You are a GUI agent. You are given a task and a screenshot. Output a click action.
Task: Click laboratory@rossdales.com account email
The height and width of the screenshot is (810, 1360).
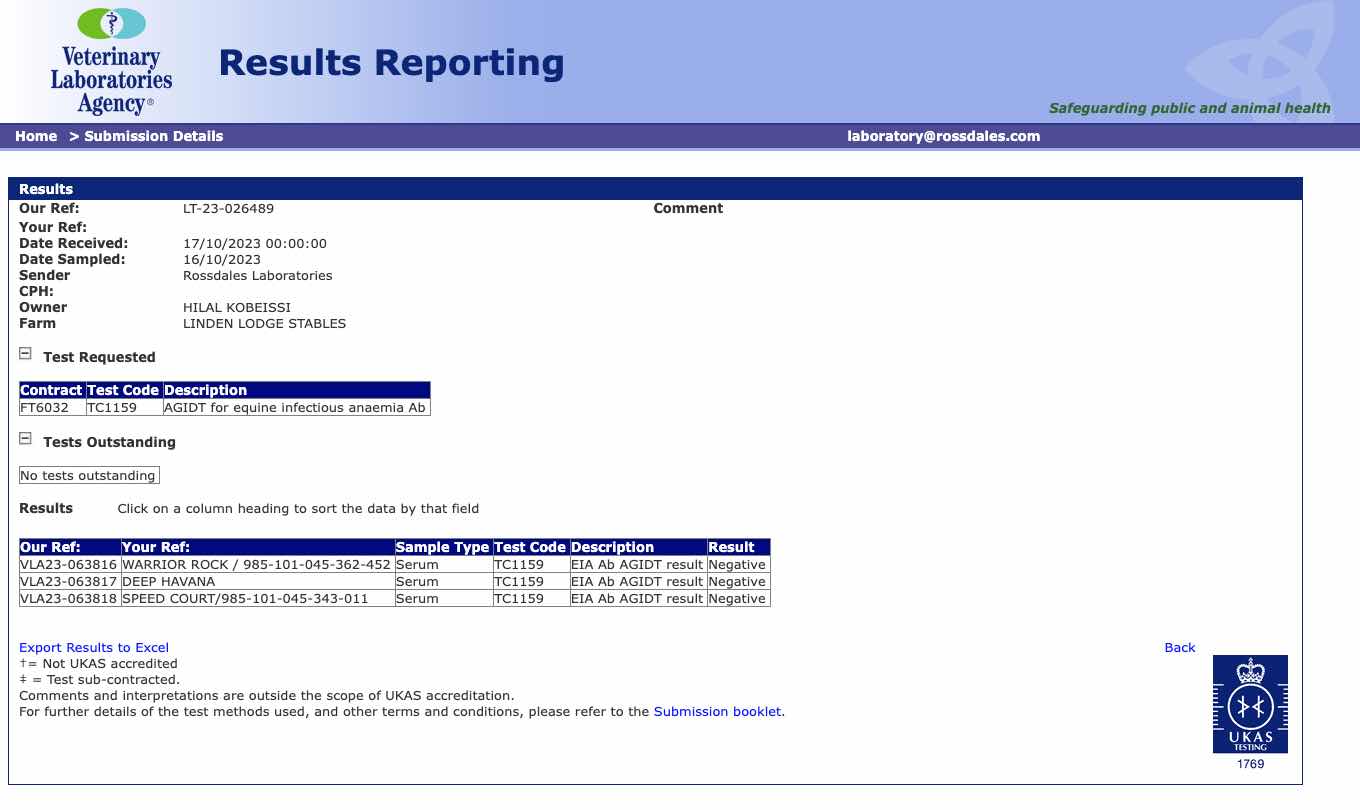tap(943, 136)
